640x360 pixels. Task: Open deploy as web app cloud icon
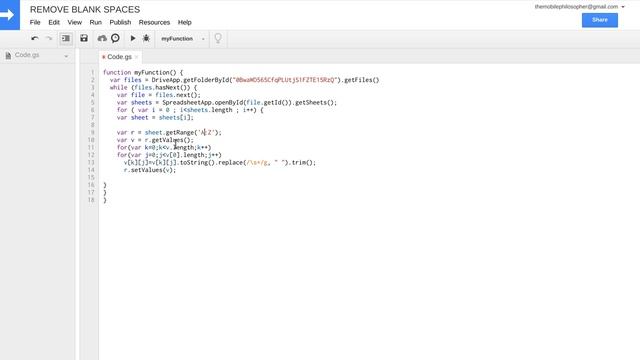[x=102, y=38]
